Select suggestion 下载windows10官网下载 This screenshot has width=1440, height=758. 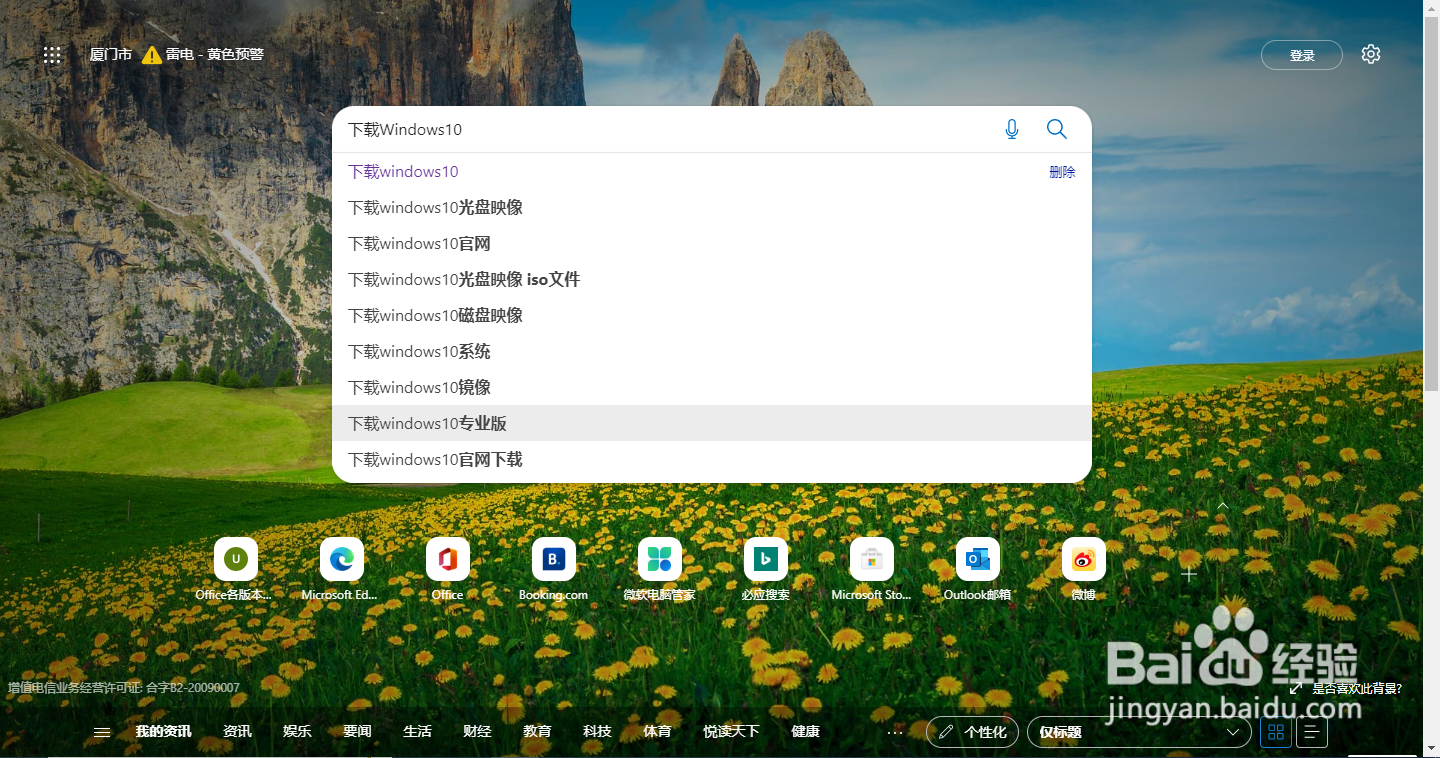click(712, 460)
